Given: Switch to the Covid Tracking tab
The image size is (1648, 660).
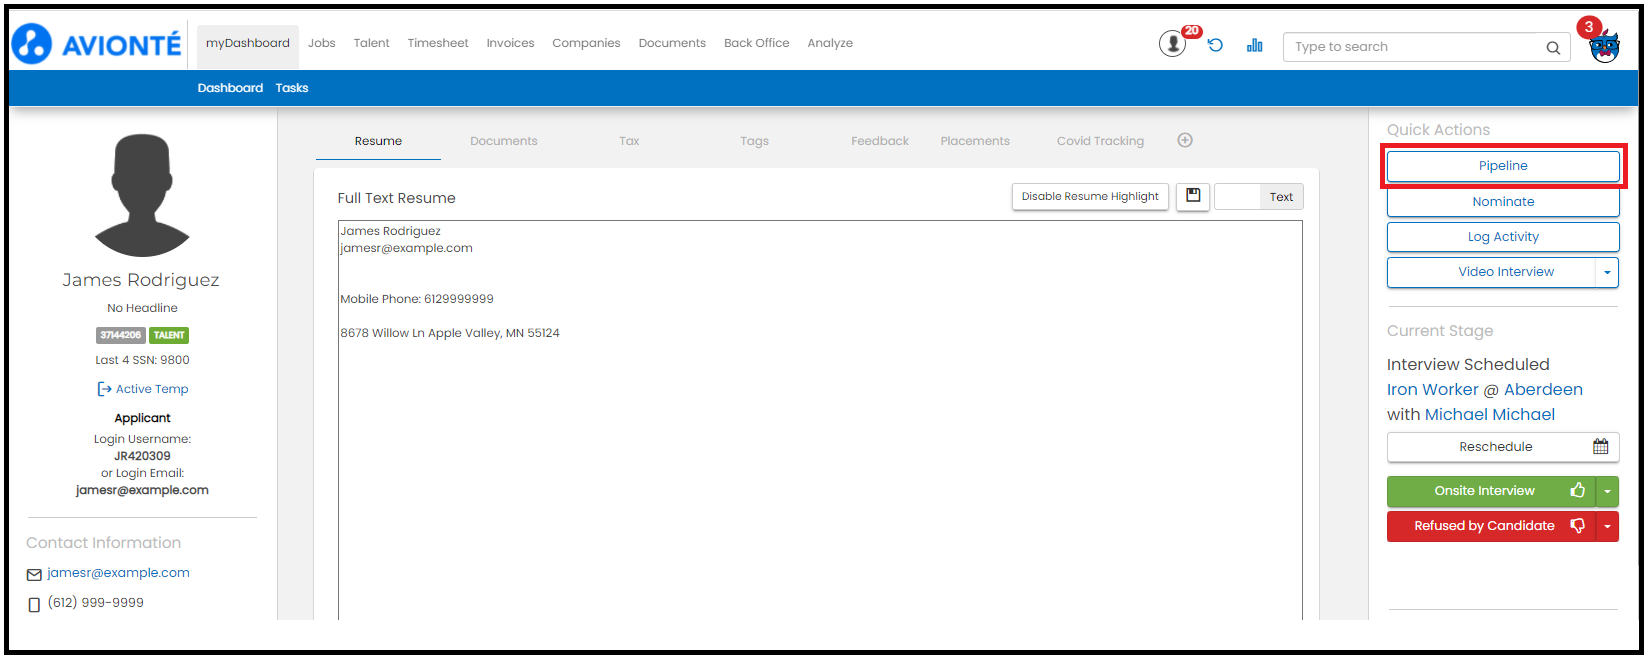Looking at the screenshot, I should [1100, 141].
